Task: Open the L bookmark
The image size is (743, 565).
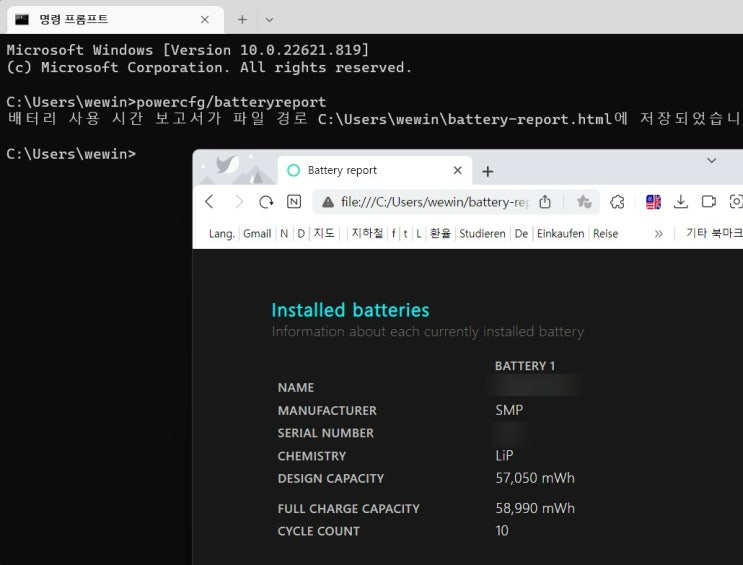Action: pyautogui.click(x=418, y=233)
